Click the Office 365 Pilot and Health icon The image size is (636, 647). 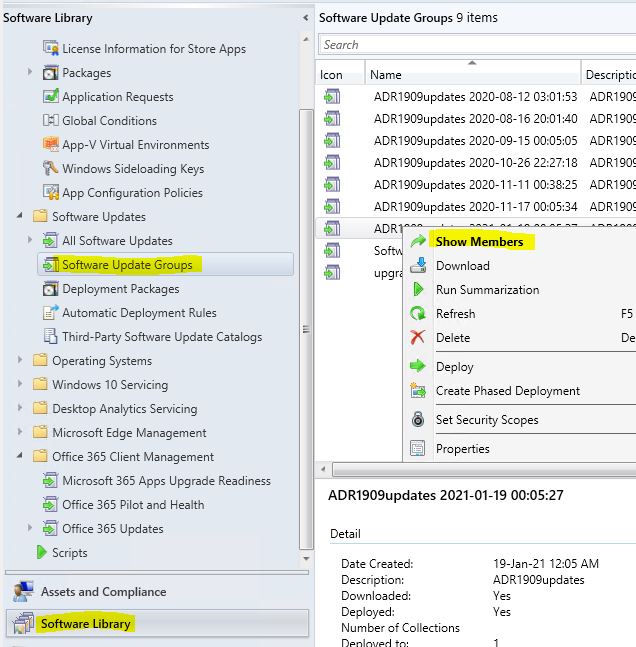[x=50, y=504]
